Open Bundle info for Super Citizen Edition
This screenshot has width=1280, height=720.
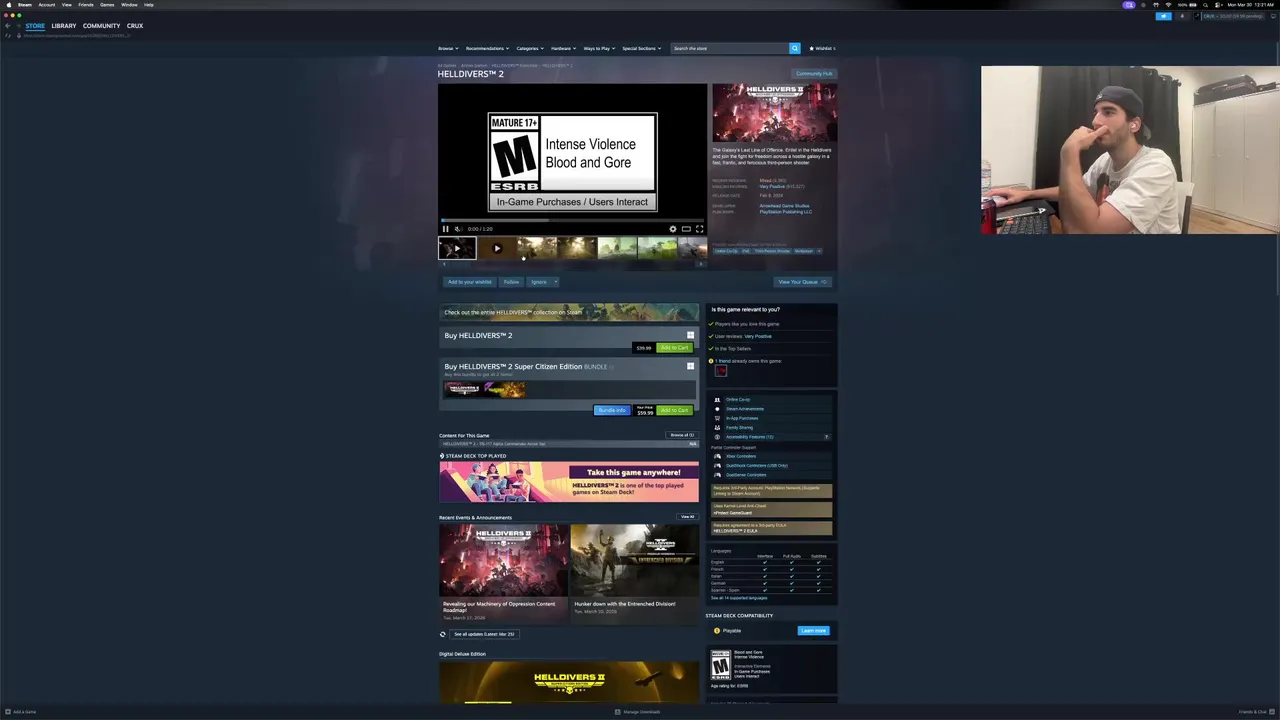[x=612, y=410]
